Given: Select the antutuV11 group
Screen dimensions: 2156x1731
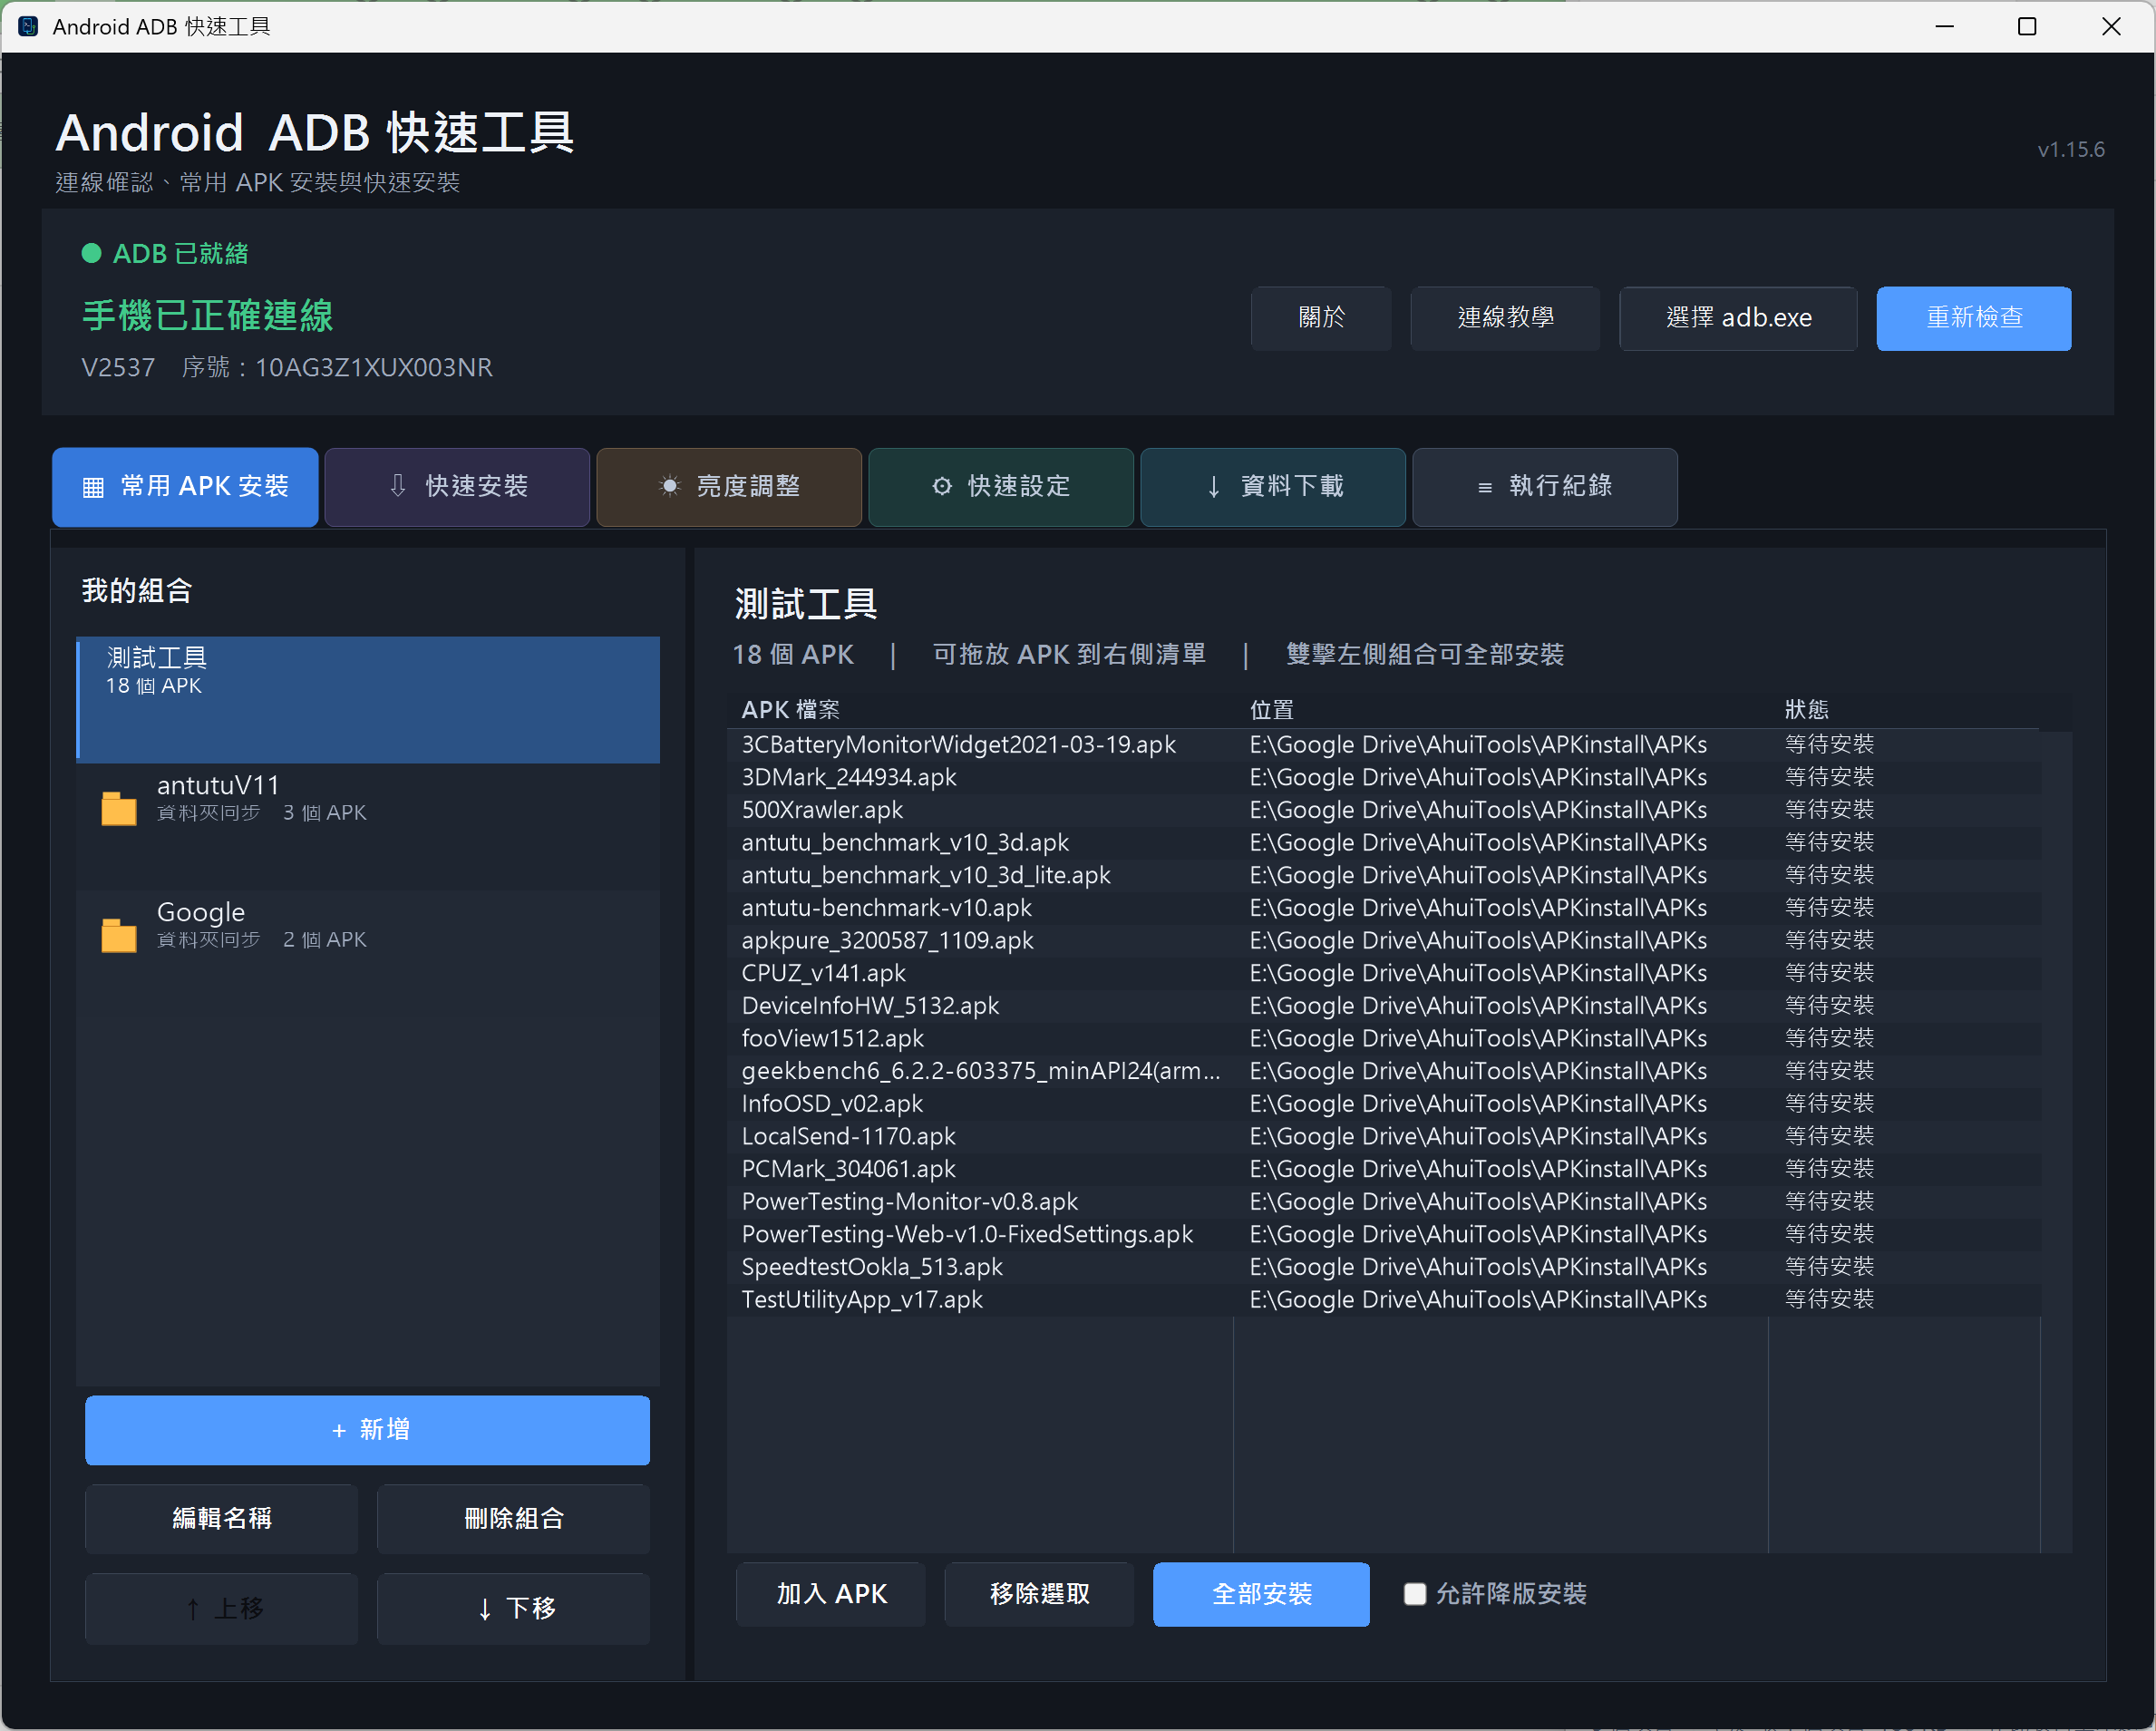Looking at the screenshot, I should point(368,826).
